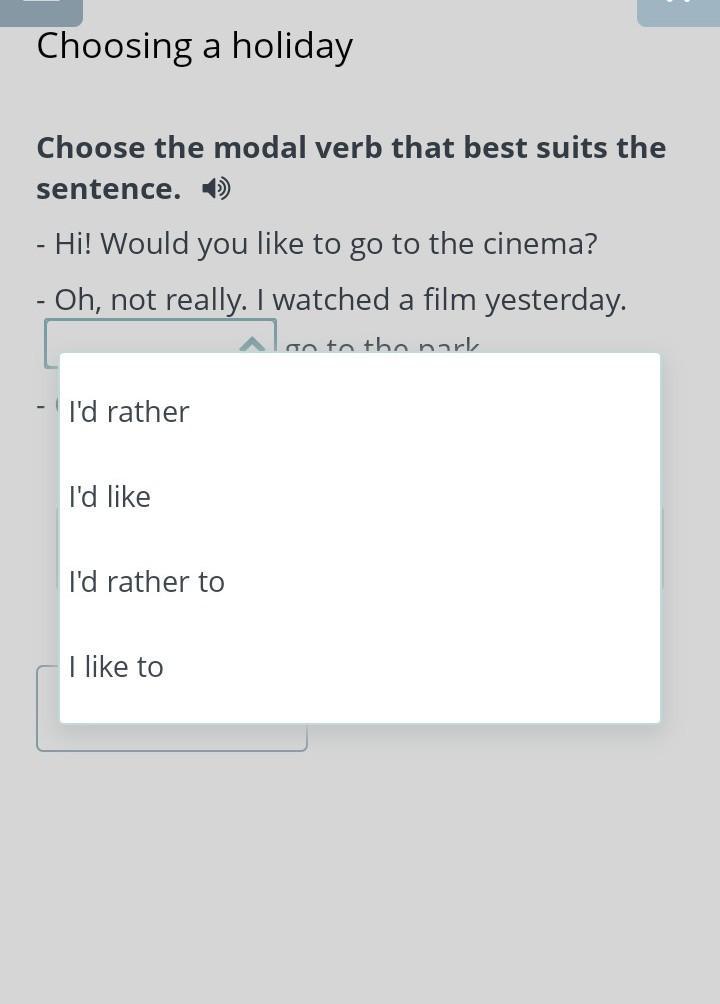Click the "Oh, not really" reply line
720x1004 pixels.
point(331,300)
